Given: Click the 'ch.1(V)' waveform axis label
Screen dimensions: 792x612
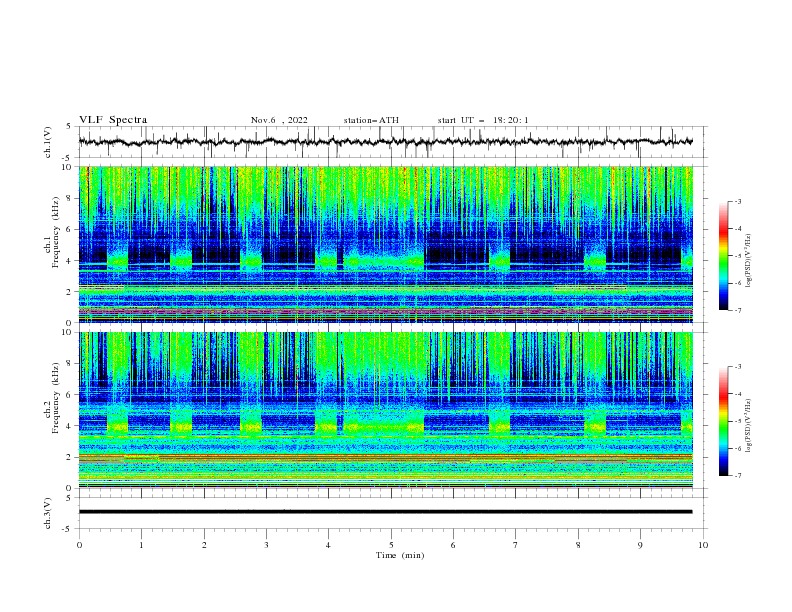Looking at the screenshot, I should (48, 142).
